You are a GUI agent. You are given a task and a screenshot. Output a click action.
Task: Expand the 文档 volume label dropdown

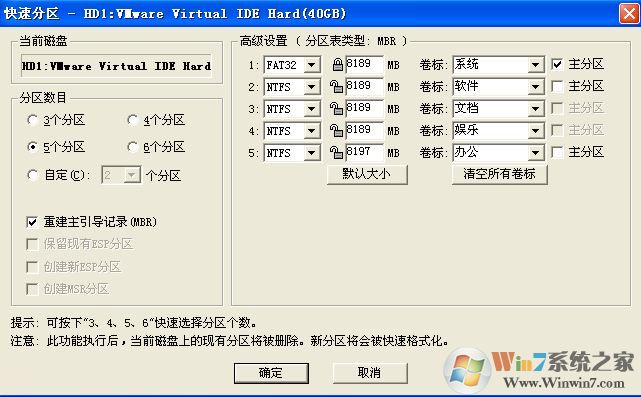[535, 109]
